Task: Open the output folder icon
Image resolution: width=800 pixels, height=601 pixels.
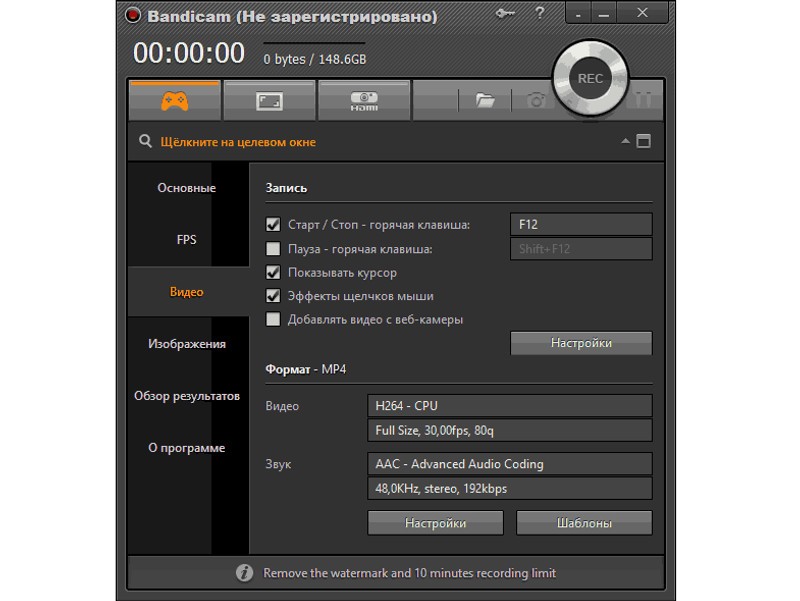Action: tap(485, 100)
